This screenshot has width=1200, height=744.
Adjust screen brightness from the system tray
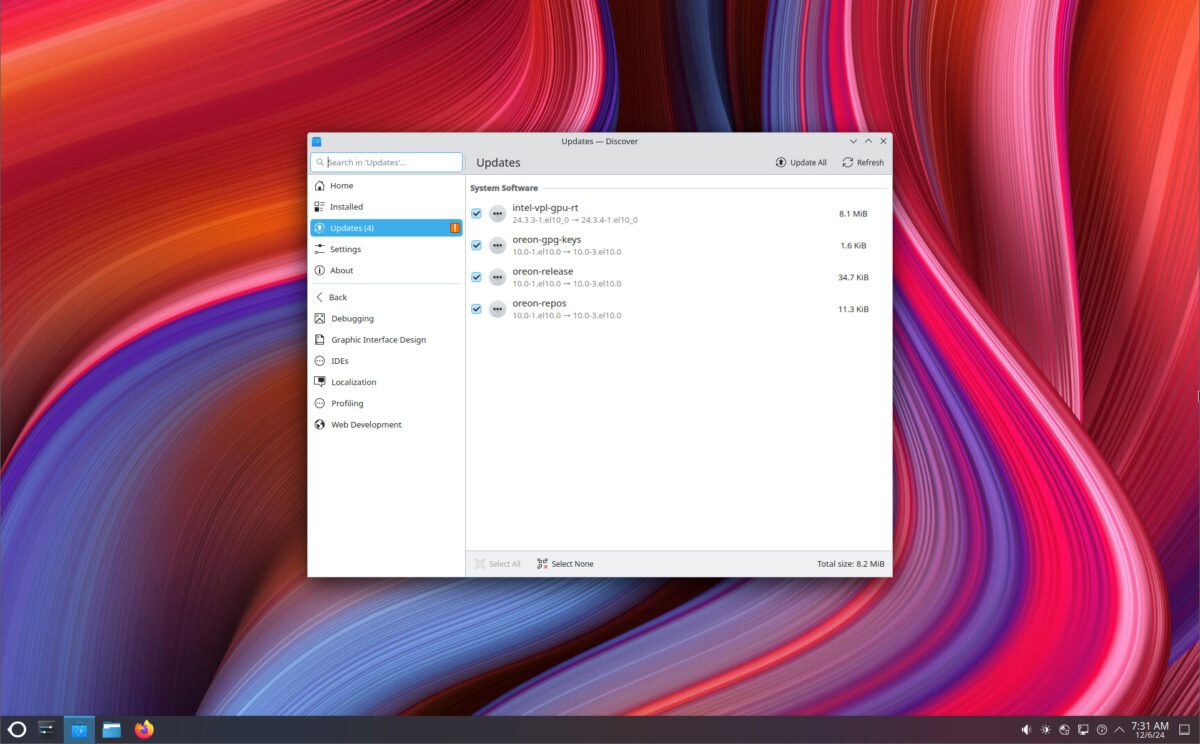pyautogui.click(x=1046, y=729)
